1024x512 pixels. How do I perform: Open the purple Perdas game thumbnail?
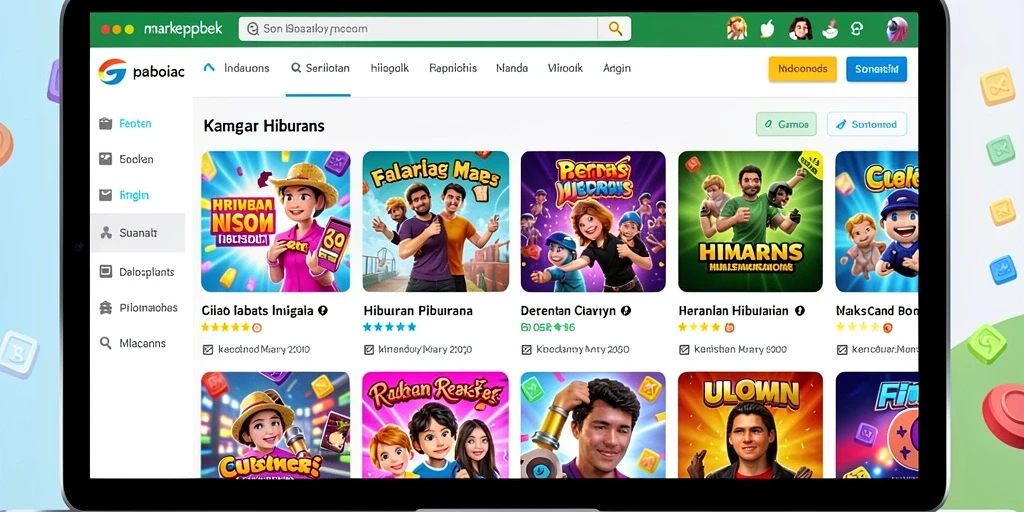pyautogui.click(x=593, y=221)
